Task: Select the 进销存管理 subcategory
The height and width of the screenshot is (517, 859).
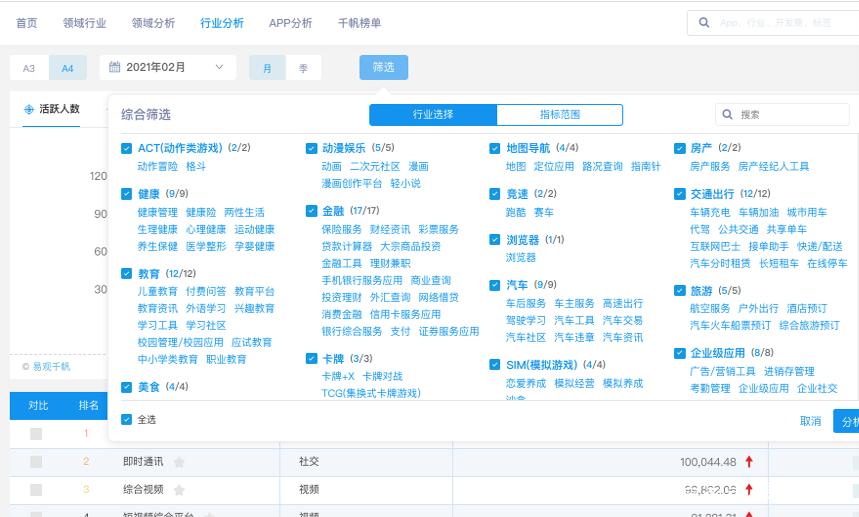Action: (x=789, y=371)
